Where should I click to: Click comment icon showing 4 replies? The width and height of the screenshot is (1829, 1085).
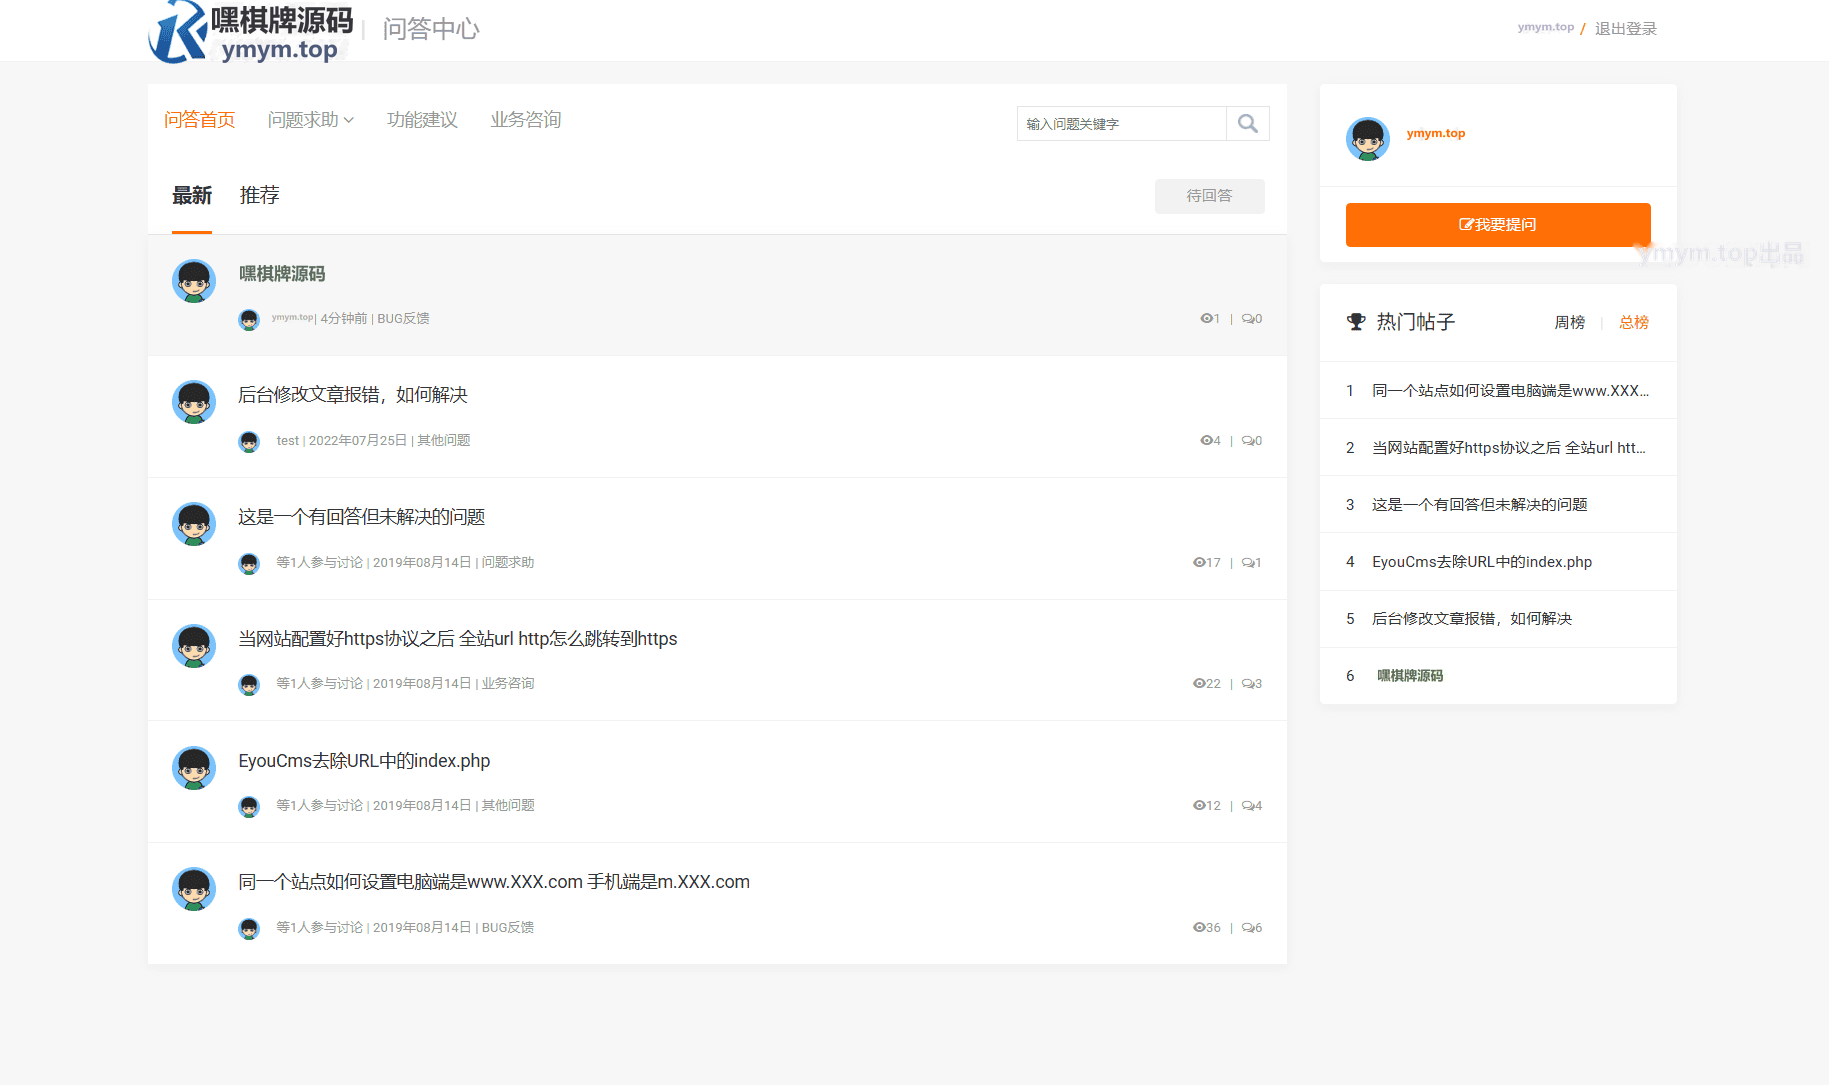pyautogui.click(x=1248, y=806)
